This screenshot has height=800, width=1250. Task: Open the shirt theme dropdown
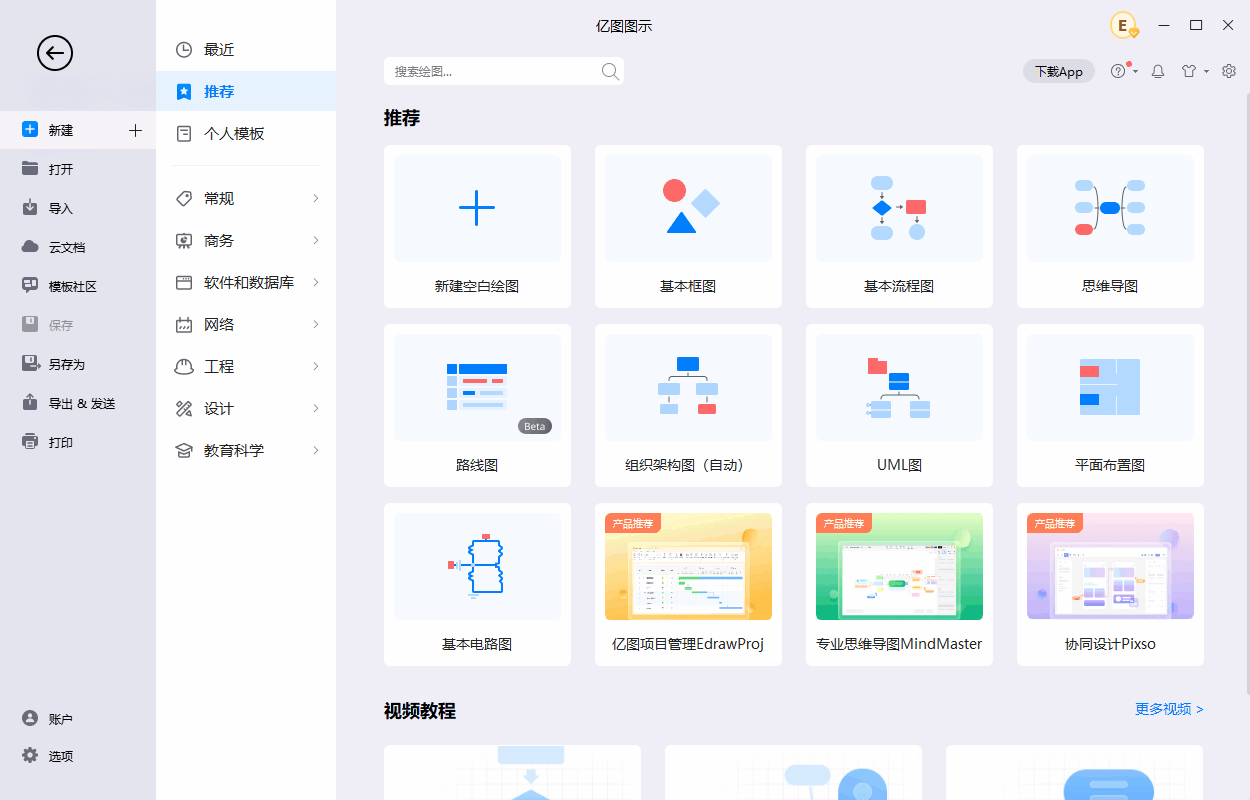point(1194,71)
